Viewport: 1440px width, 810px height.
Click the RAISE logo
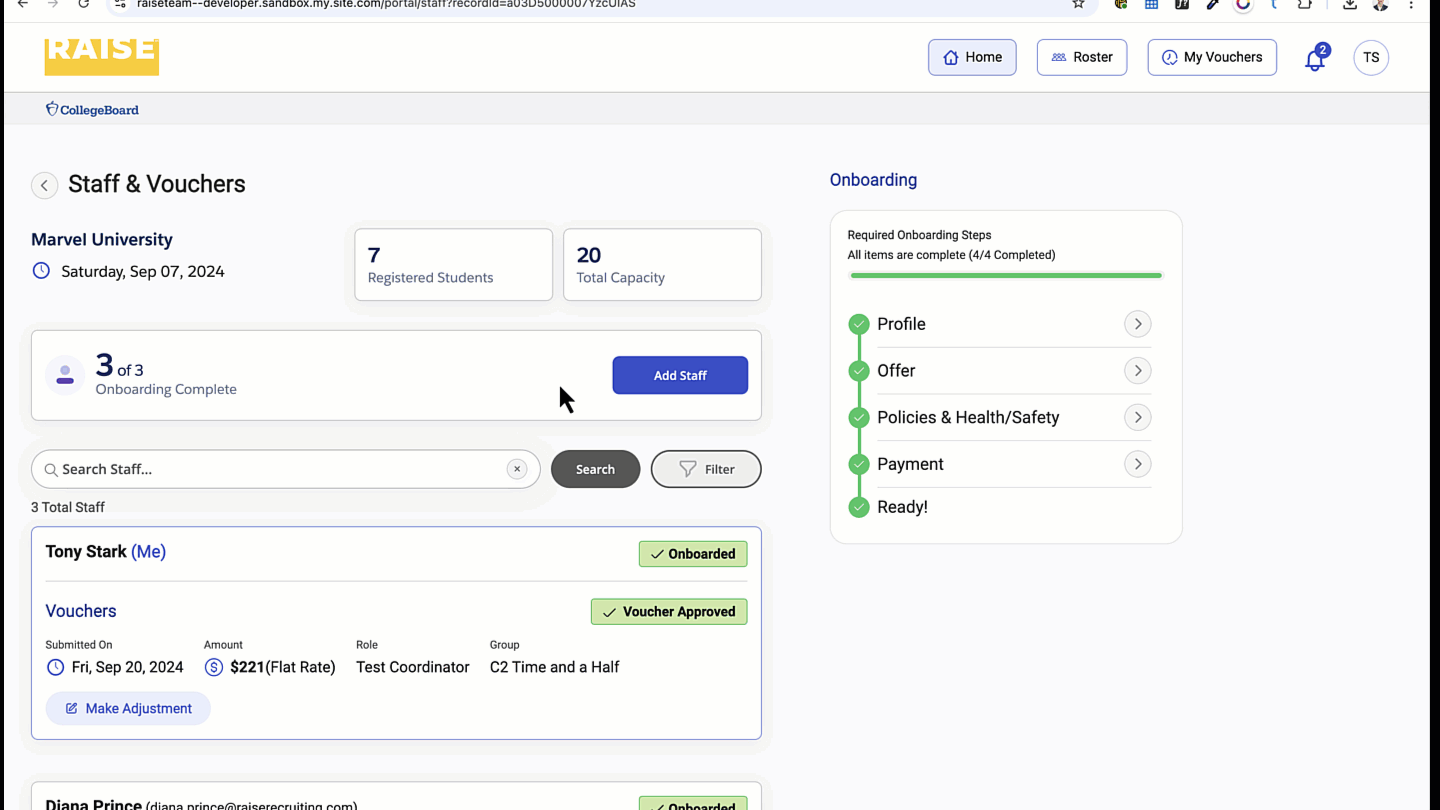[x=101, y=56]
